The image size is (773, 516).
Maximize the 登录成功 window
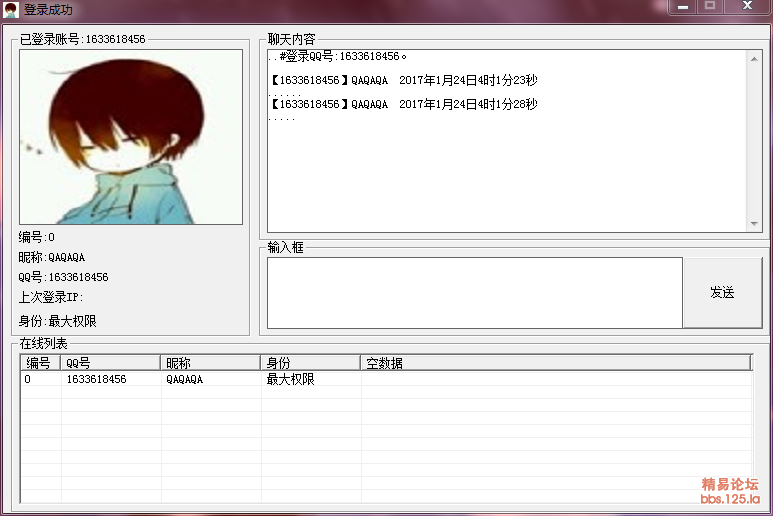tap(710, 6)
